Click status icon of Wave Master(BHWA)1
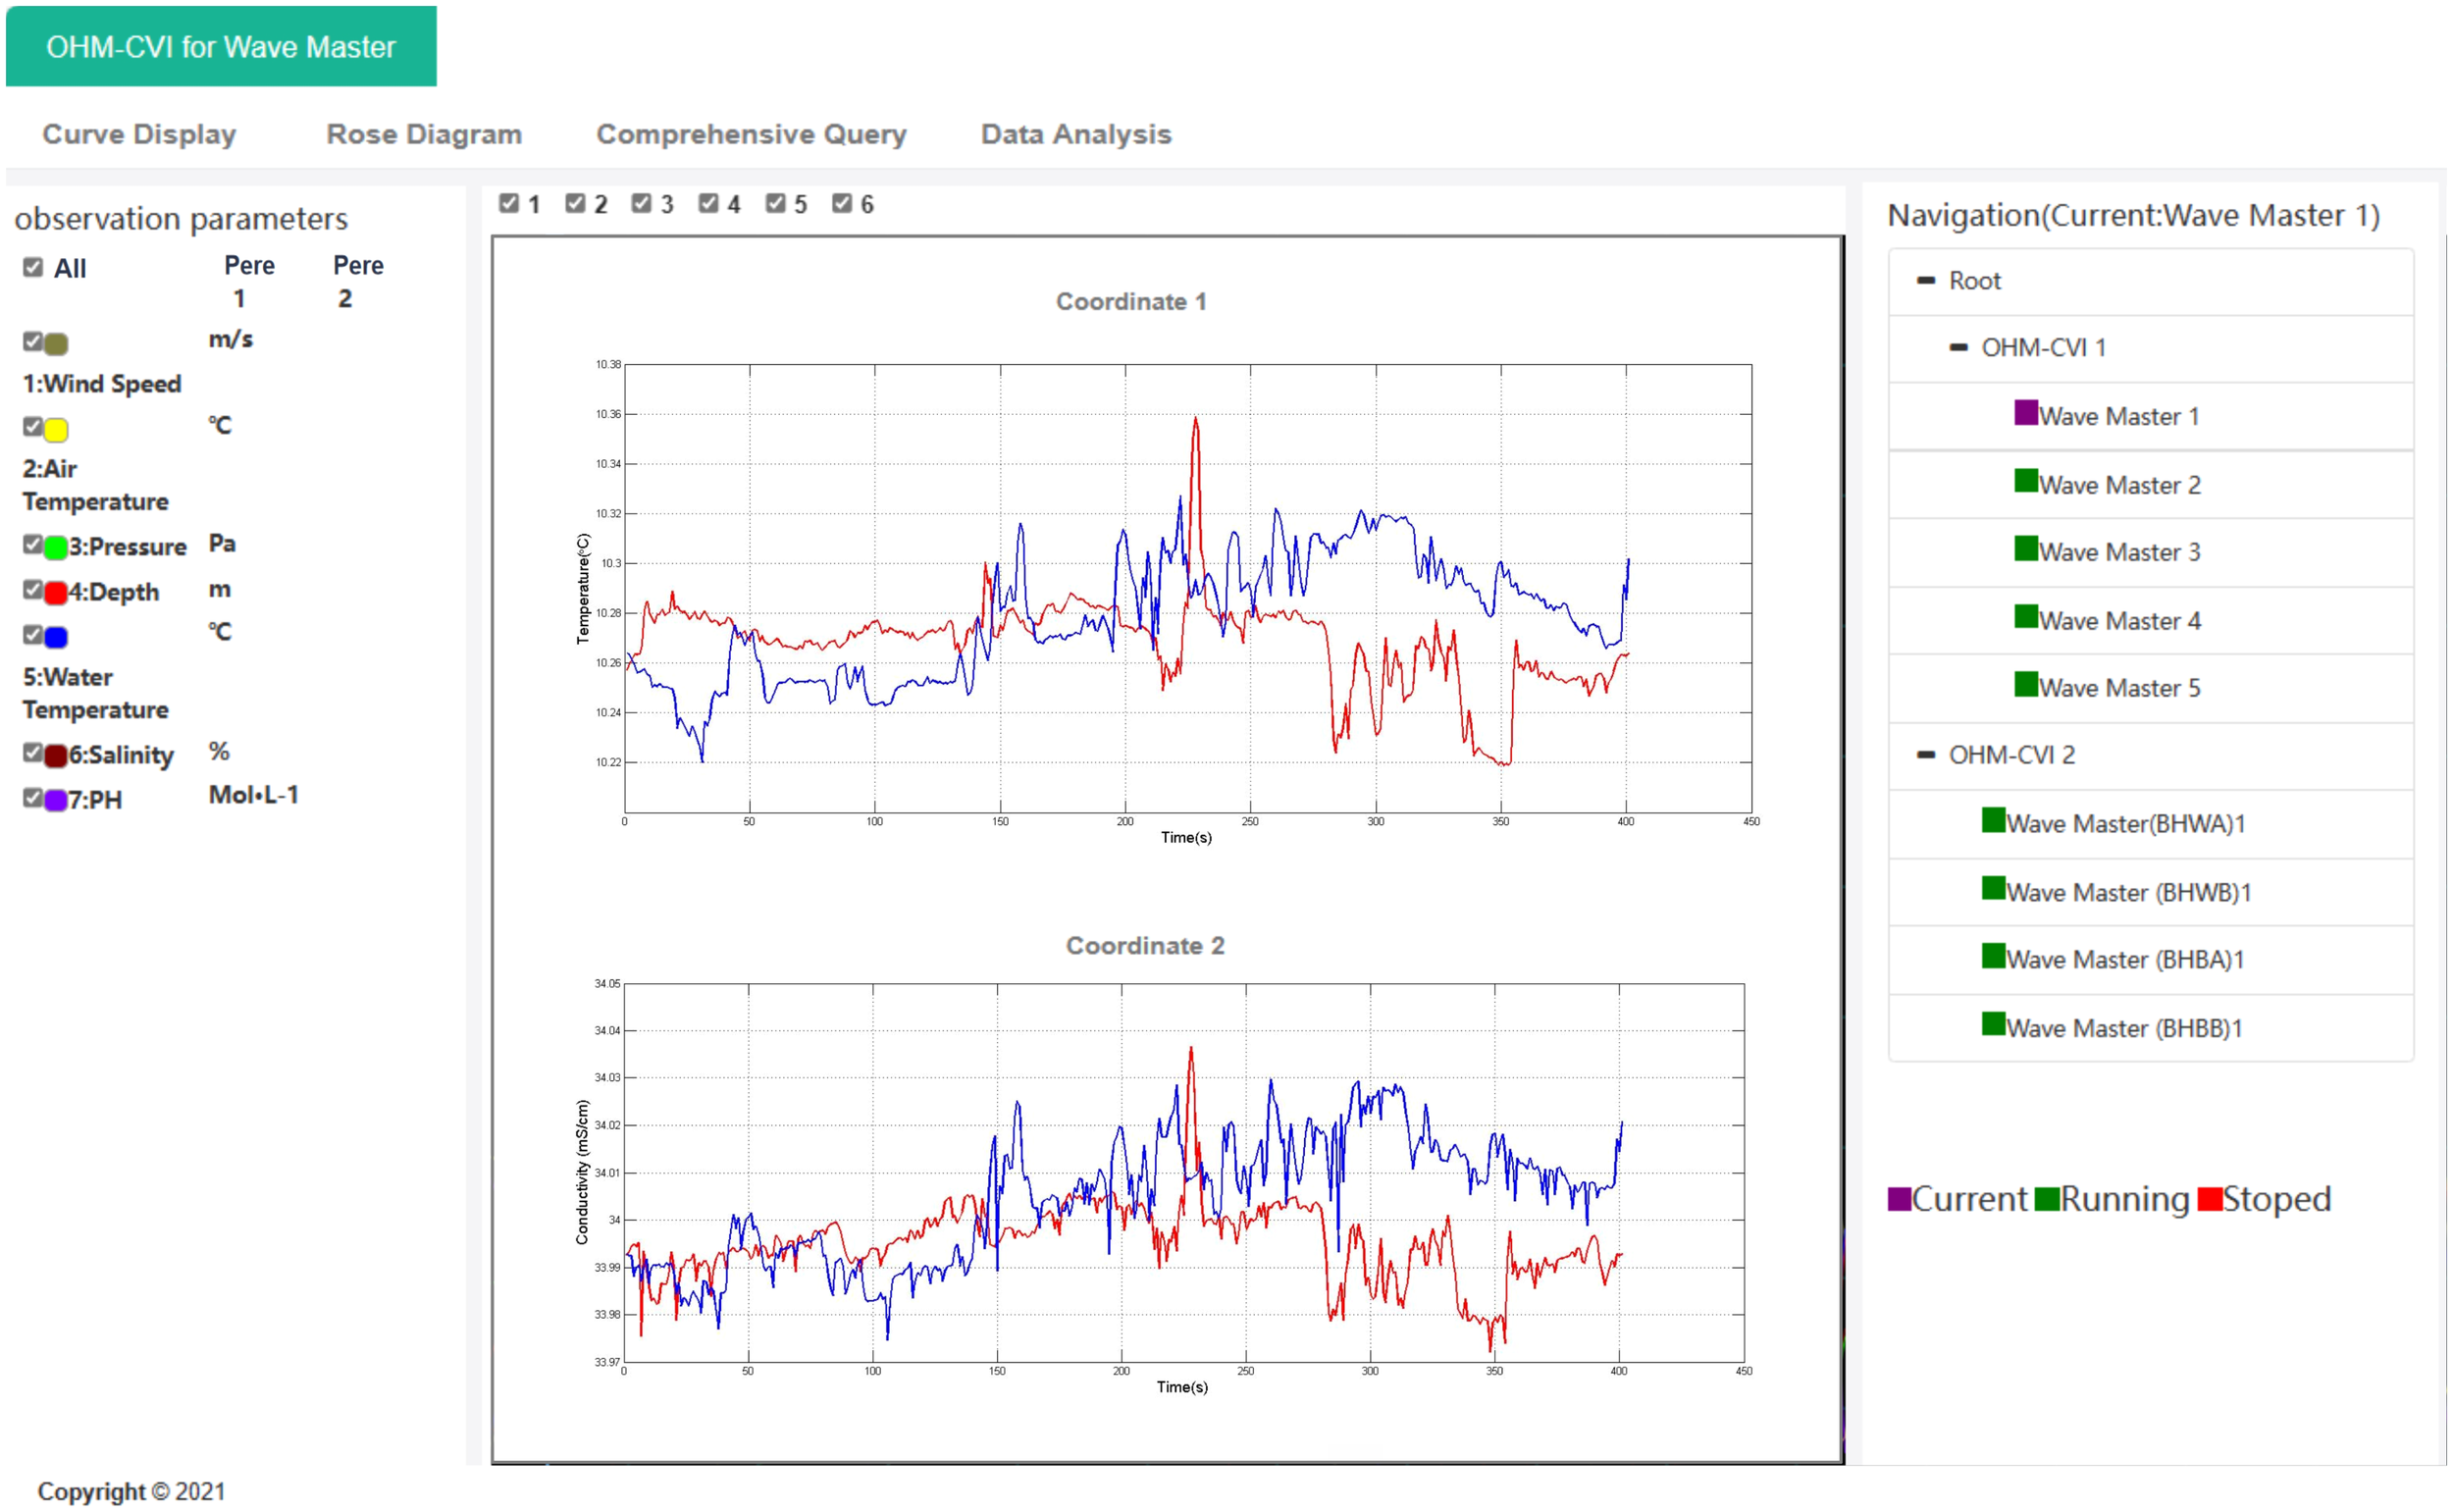 pos(1993,821)
